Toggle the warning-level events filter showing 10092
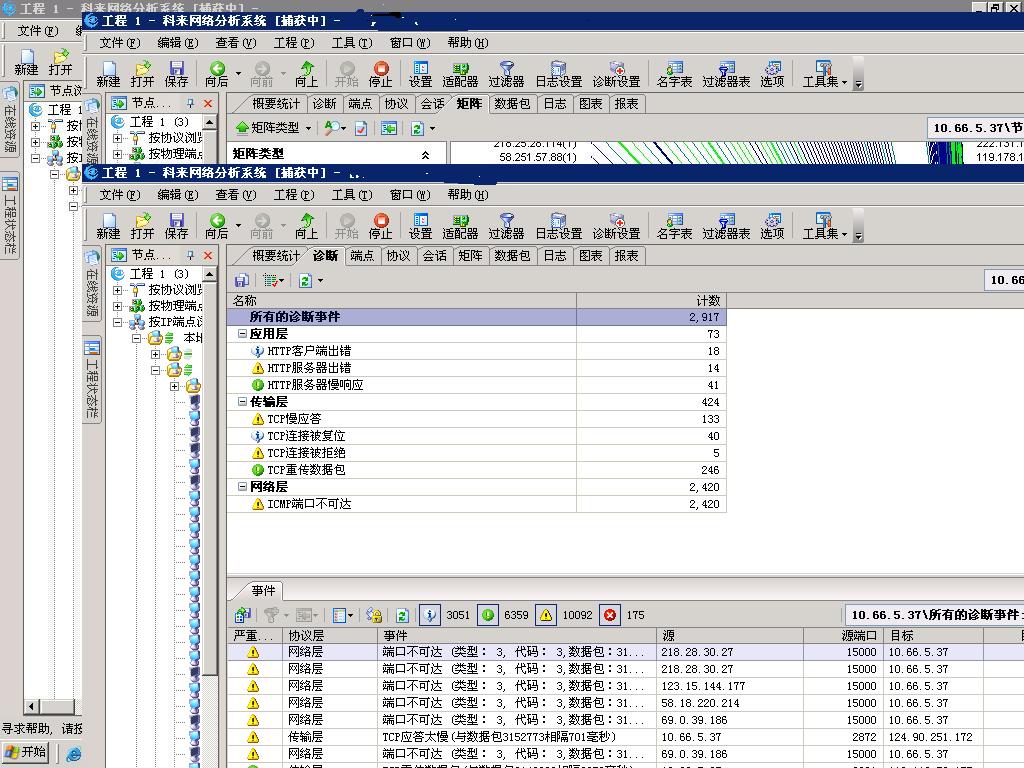This screenshot has height=768, width=1024. pyautogui.click(x=546, y=615)
